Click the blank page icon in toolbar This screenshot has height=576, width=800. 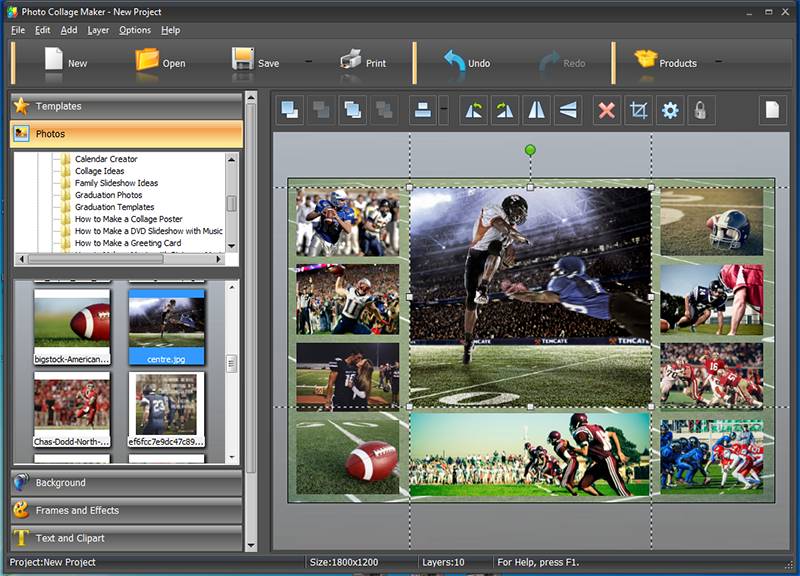(x=774, y=110)
